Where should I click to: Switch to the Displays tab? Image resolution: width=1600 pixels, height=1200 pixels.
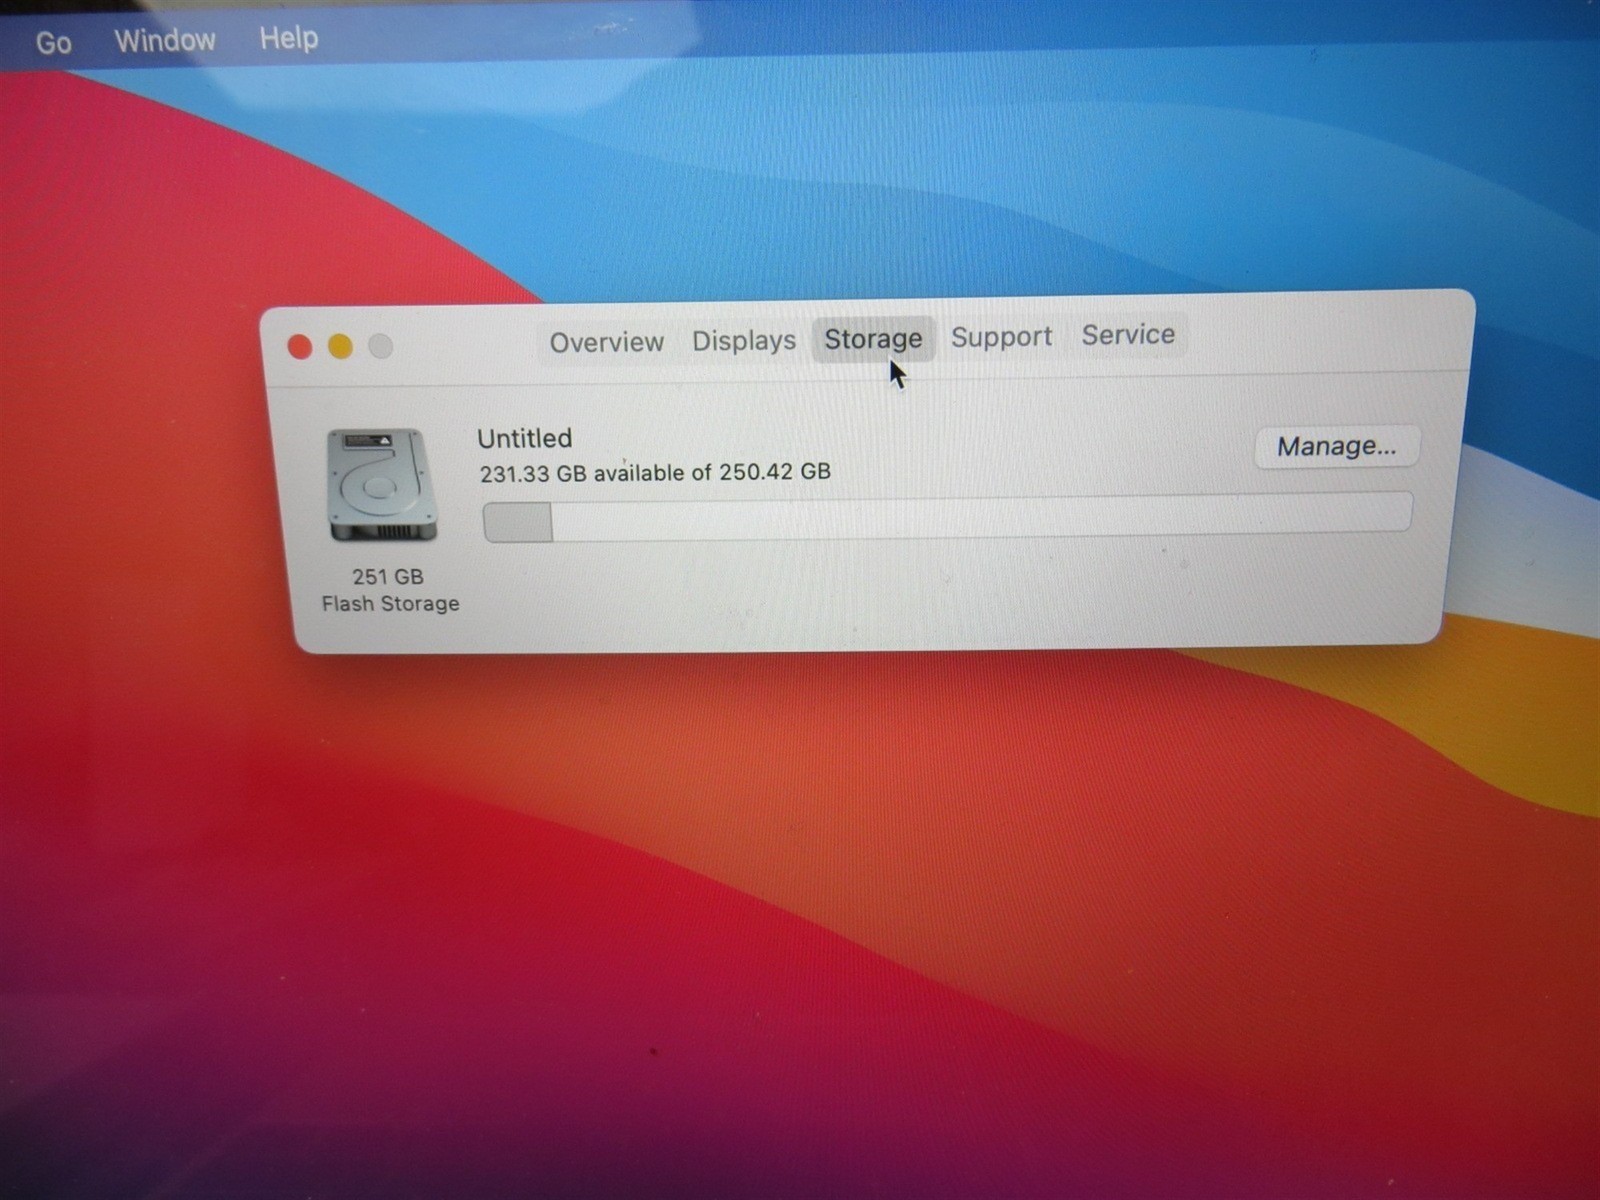tap(744, 341)
